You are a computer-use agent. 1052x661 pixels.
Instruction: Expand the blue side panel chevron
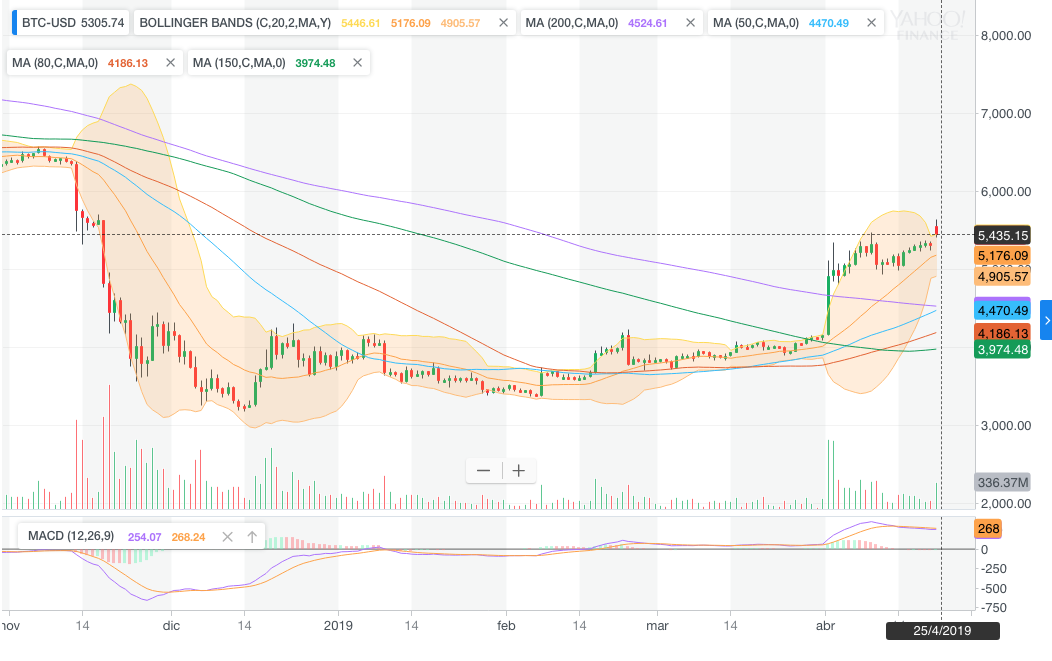(x=1046, y=321)
